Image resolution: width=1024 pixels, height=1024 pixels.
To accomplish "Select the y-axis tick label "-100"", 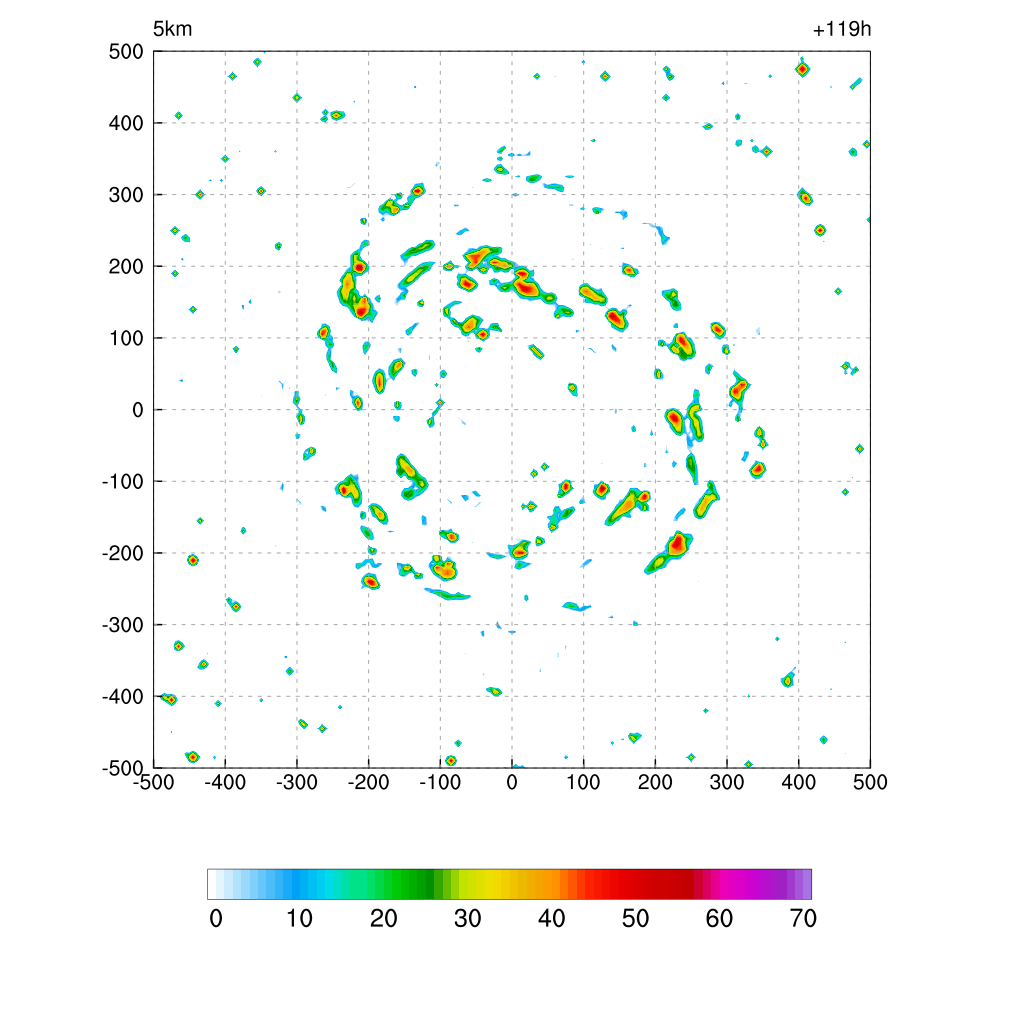I will pos(123,482).
